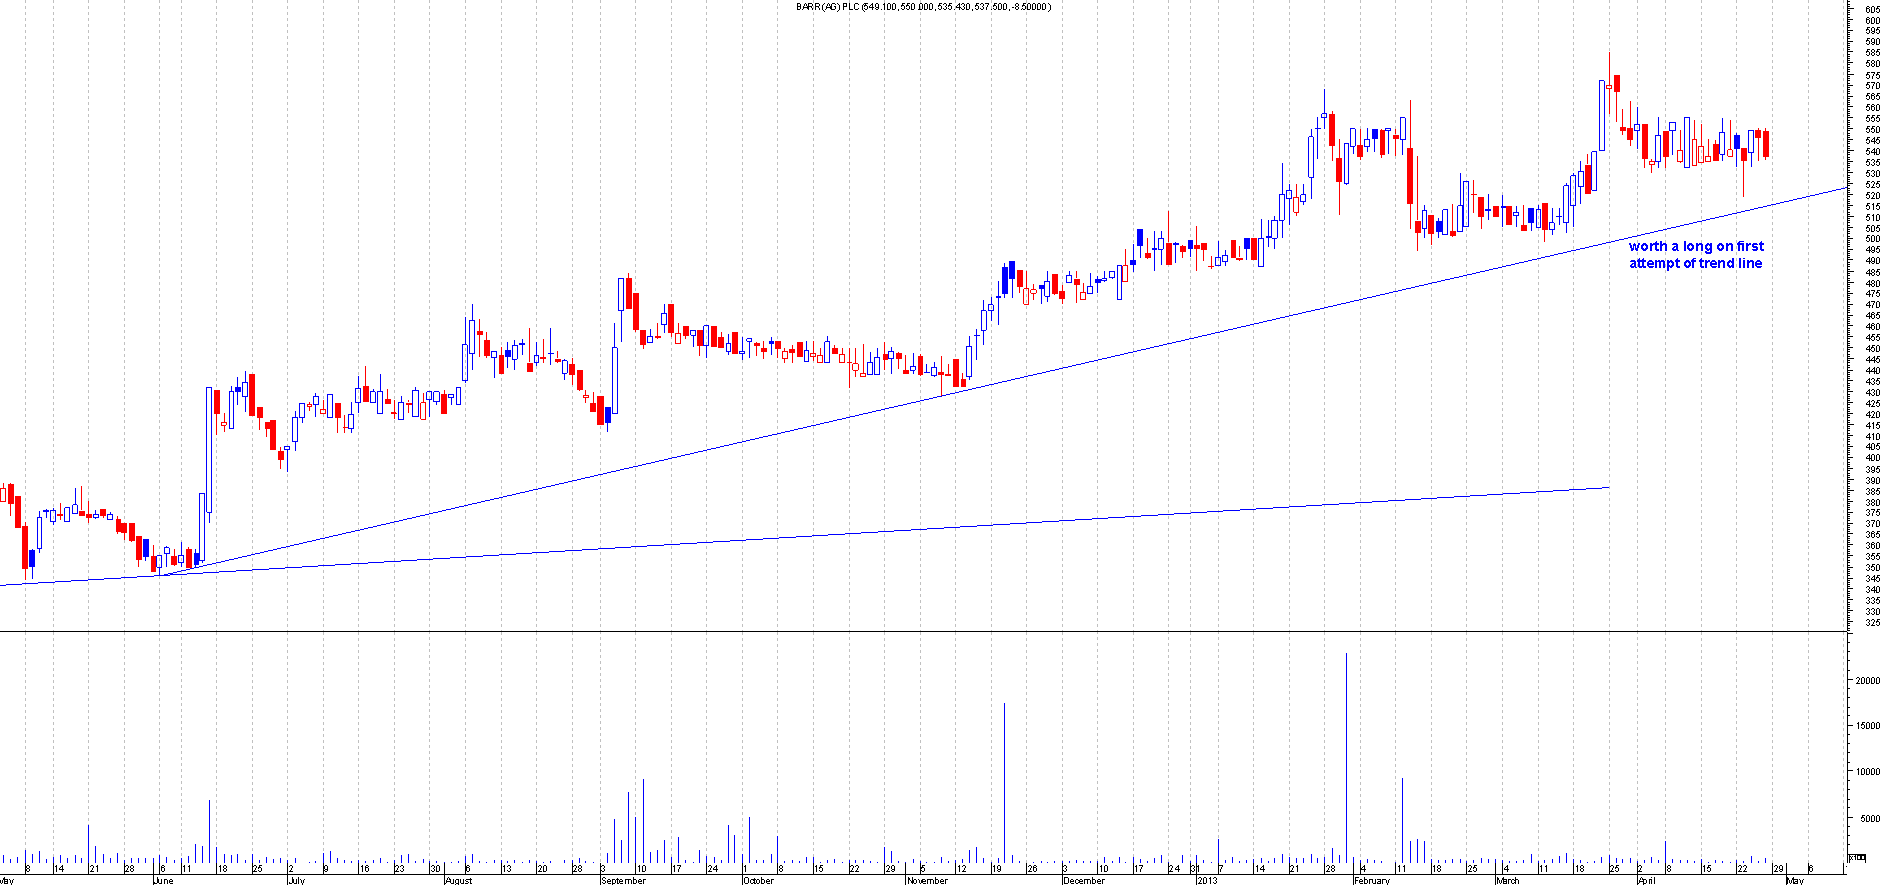Click the July label on the date axis
Viewport: 1883px width, 885px height.
(x=296, y=880)
